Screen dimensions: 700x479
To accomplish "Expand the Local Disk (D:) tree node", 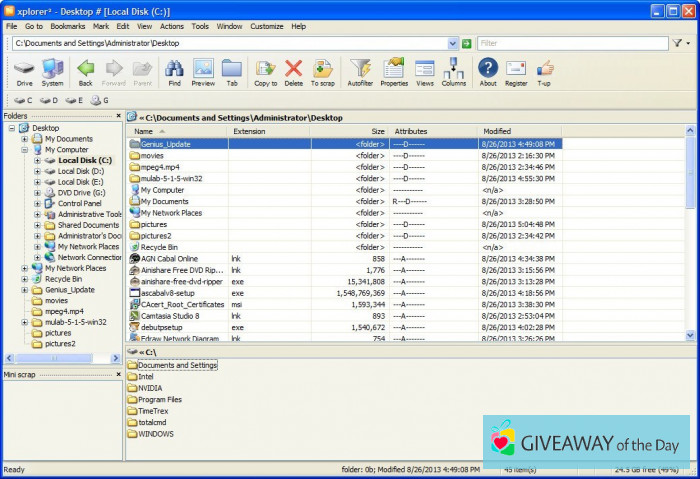I will pos(37,171).
